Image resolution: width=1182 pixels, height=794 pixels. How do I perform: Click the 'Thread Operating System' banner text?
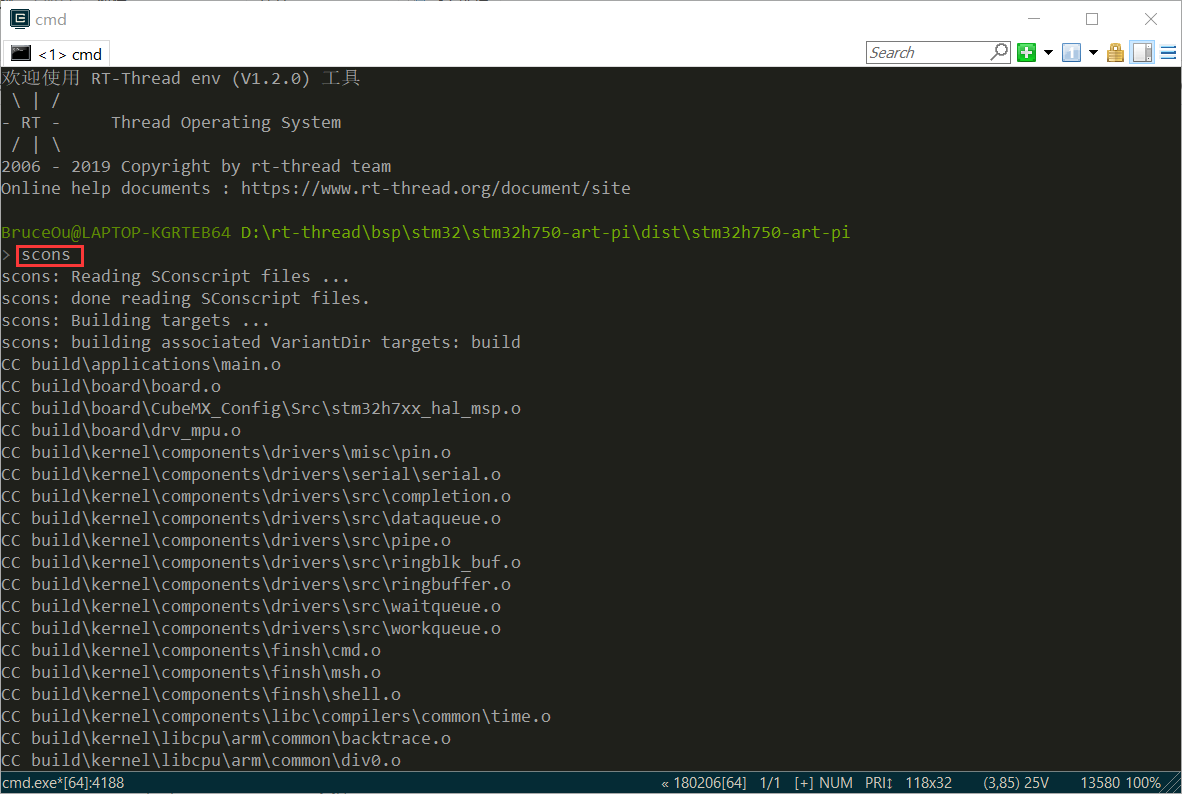[226, 123]
